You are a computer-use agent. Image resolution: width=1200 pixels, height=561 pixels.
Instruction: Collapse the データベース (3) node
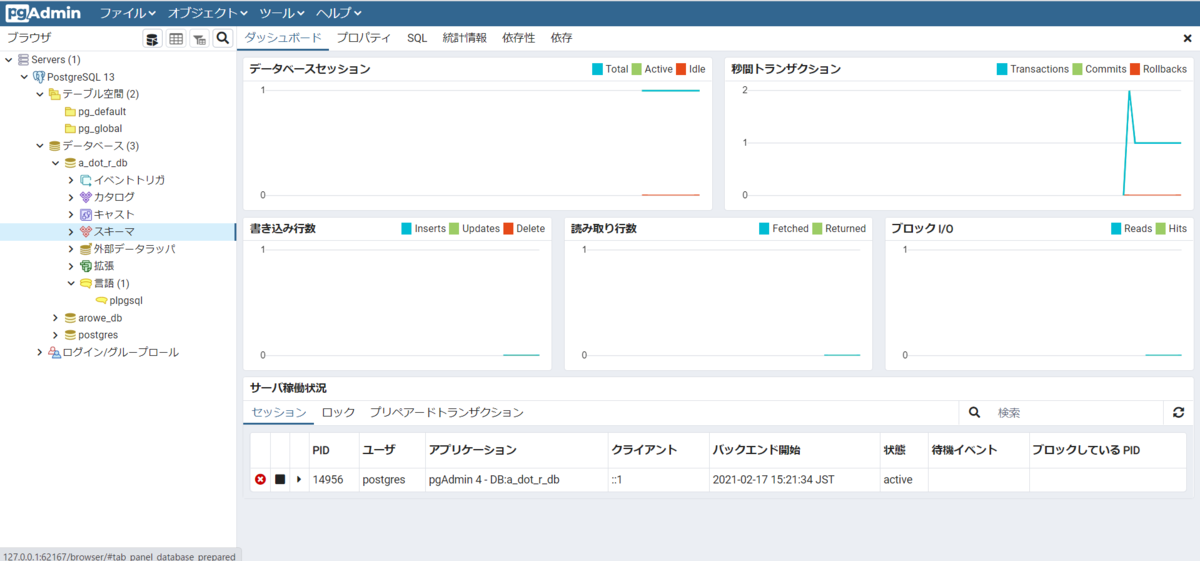[40, 146]
